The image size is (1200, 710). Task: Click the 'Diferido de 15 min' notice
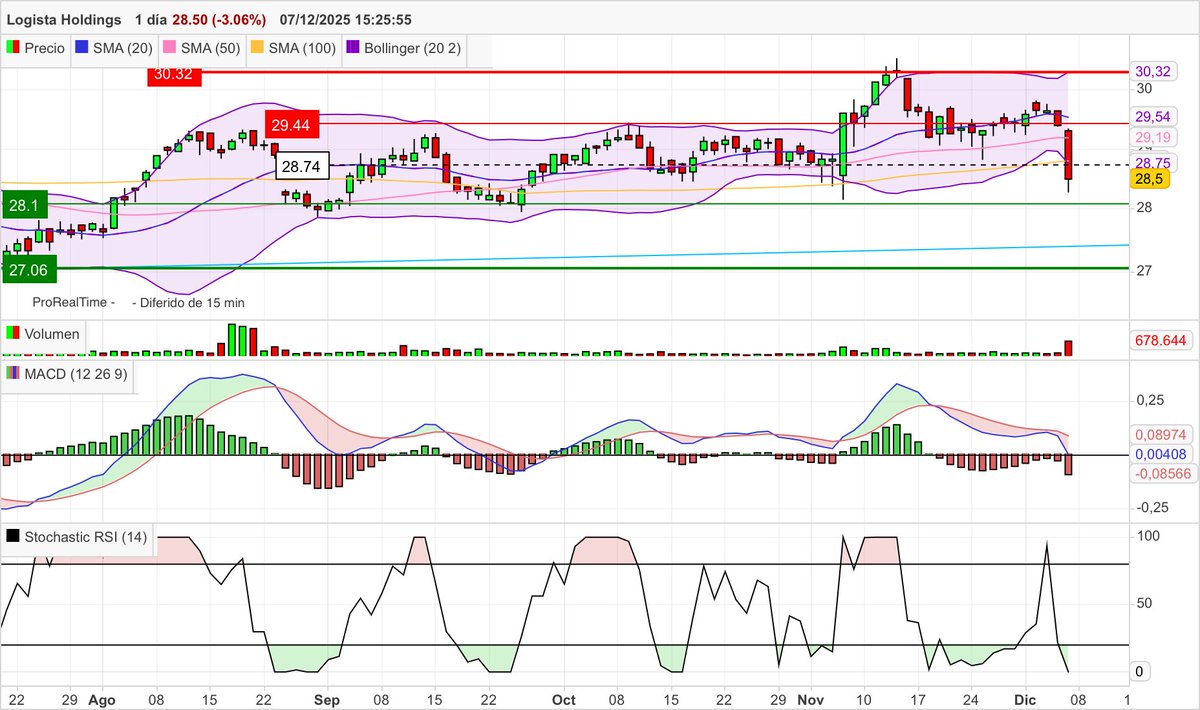point(188,302)
